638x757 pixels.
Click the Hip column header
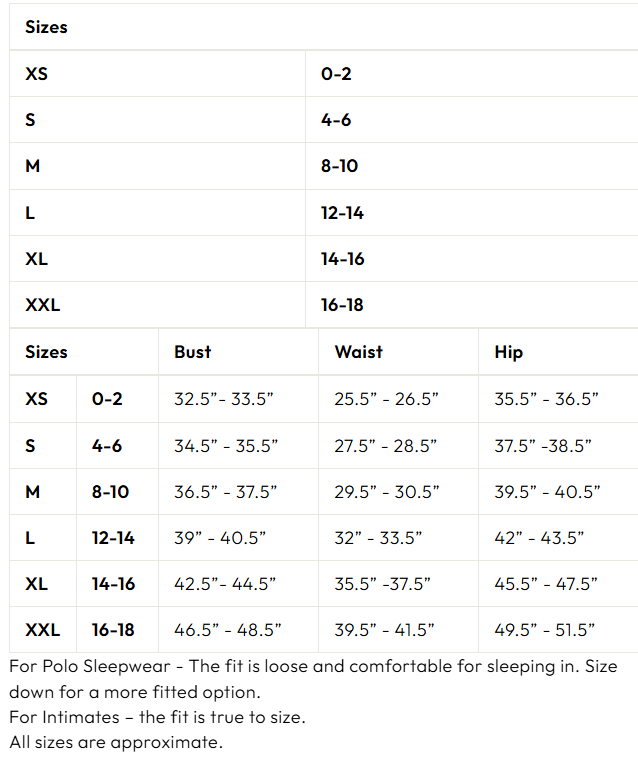[x=509, y=352]
